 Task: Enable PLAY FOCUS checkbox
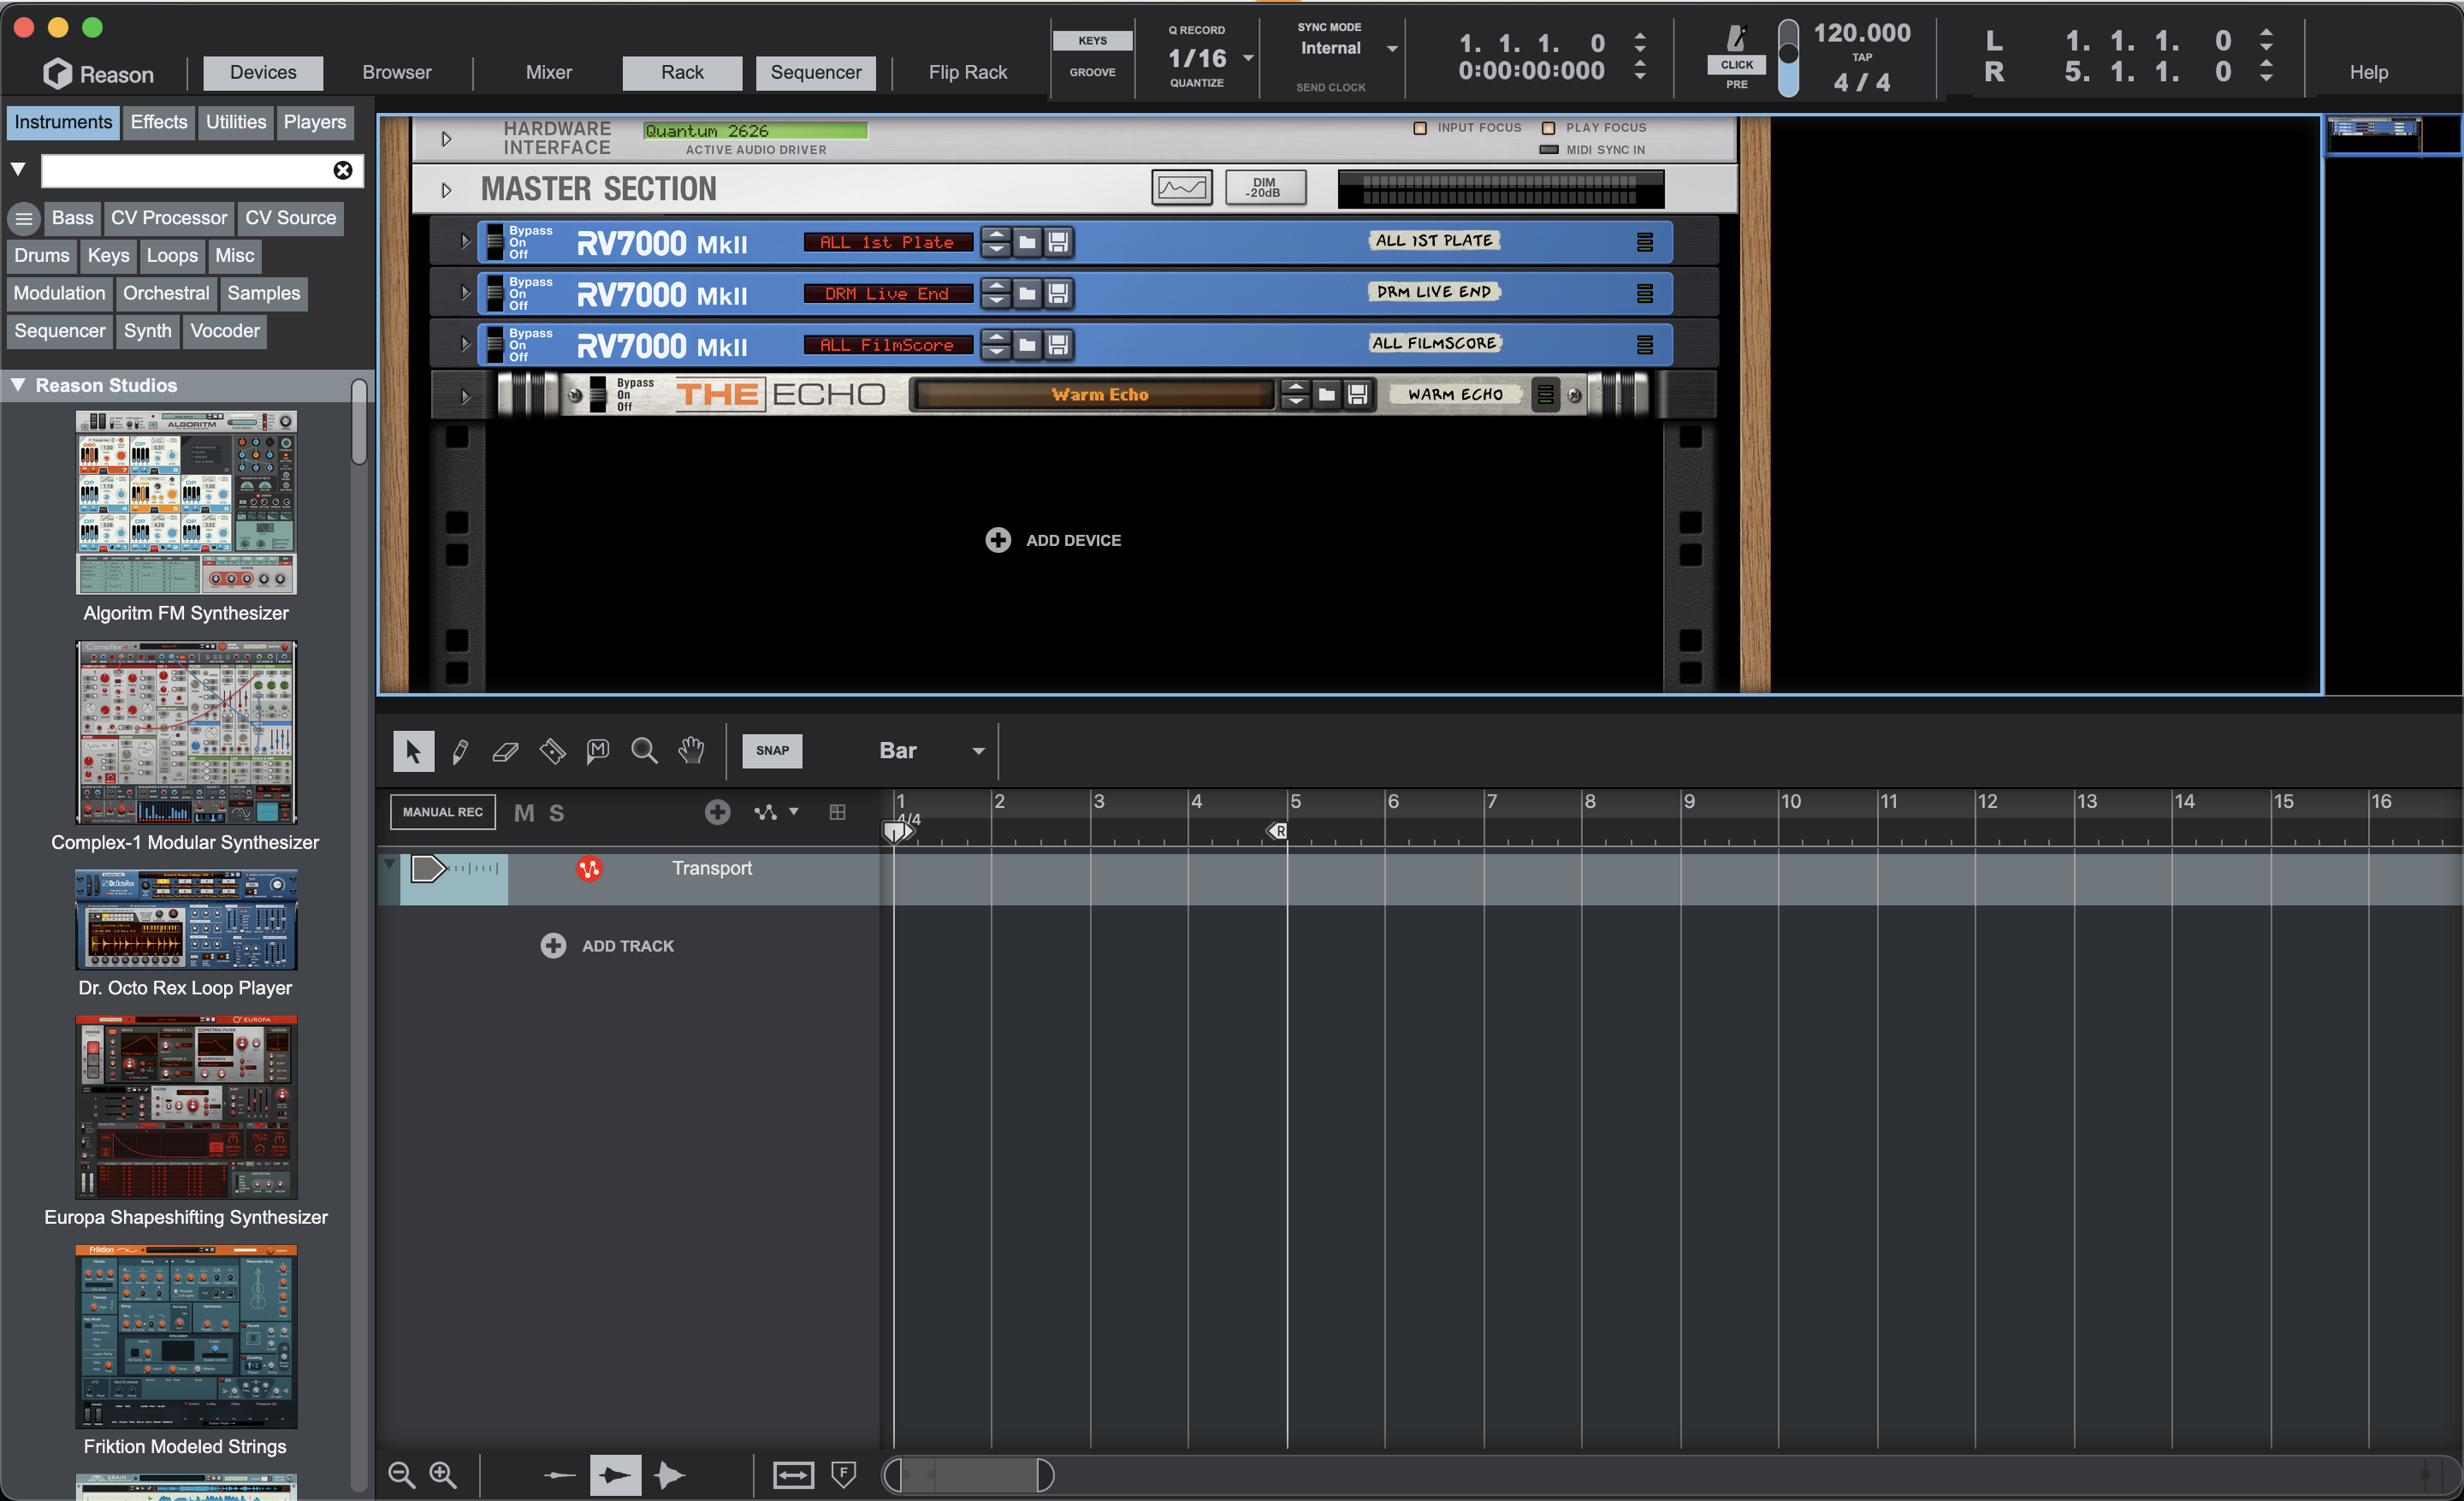click(1548, 128)
